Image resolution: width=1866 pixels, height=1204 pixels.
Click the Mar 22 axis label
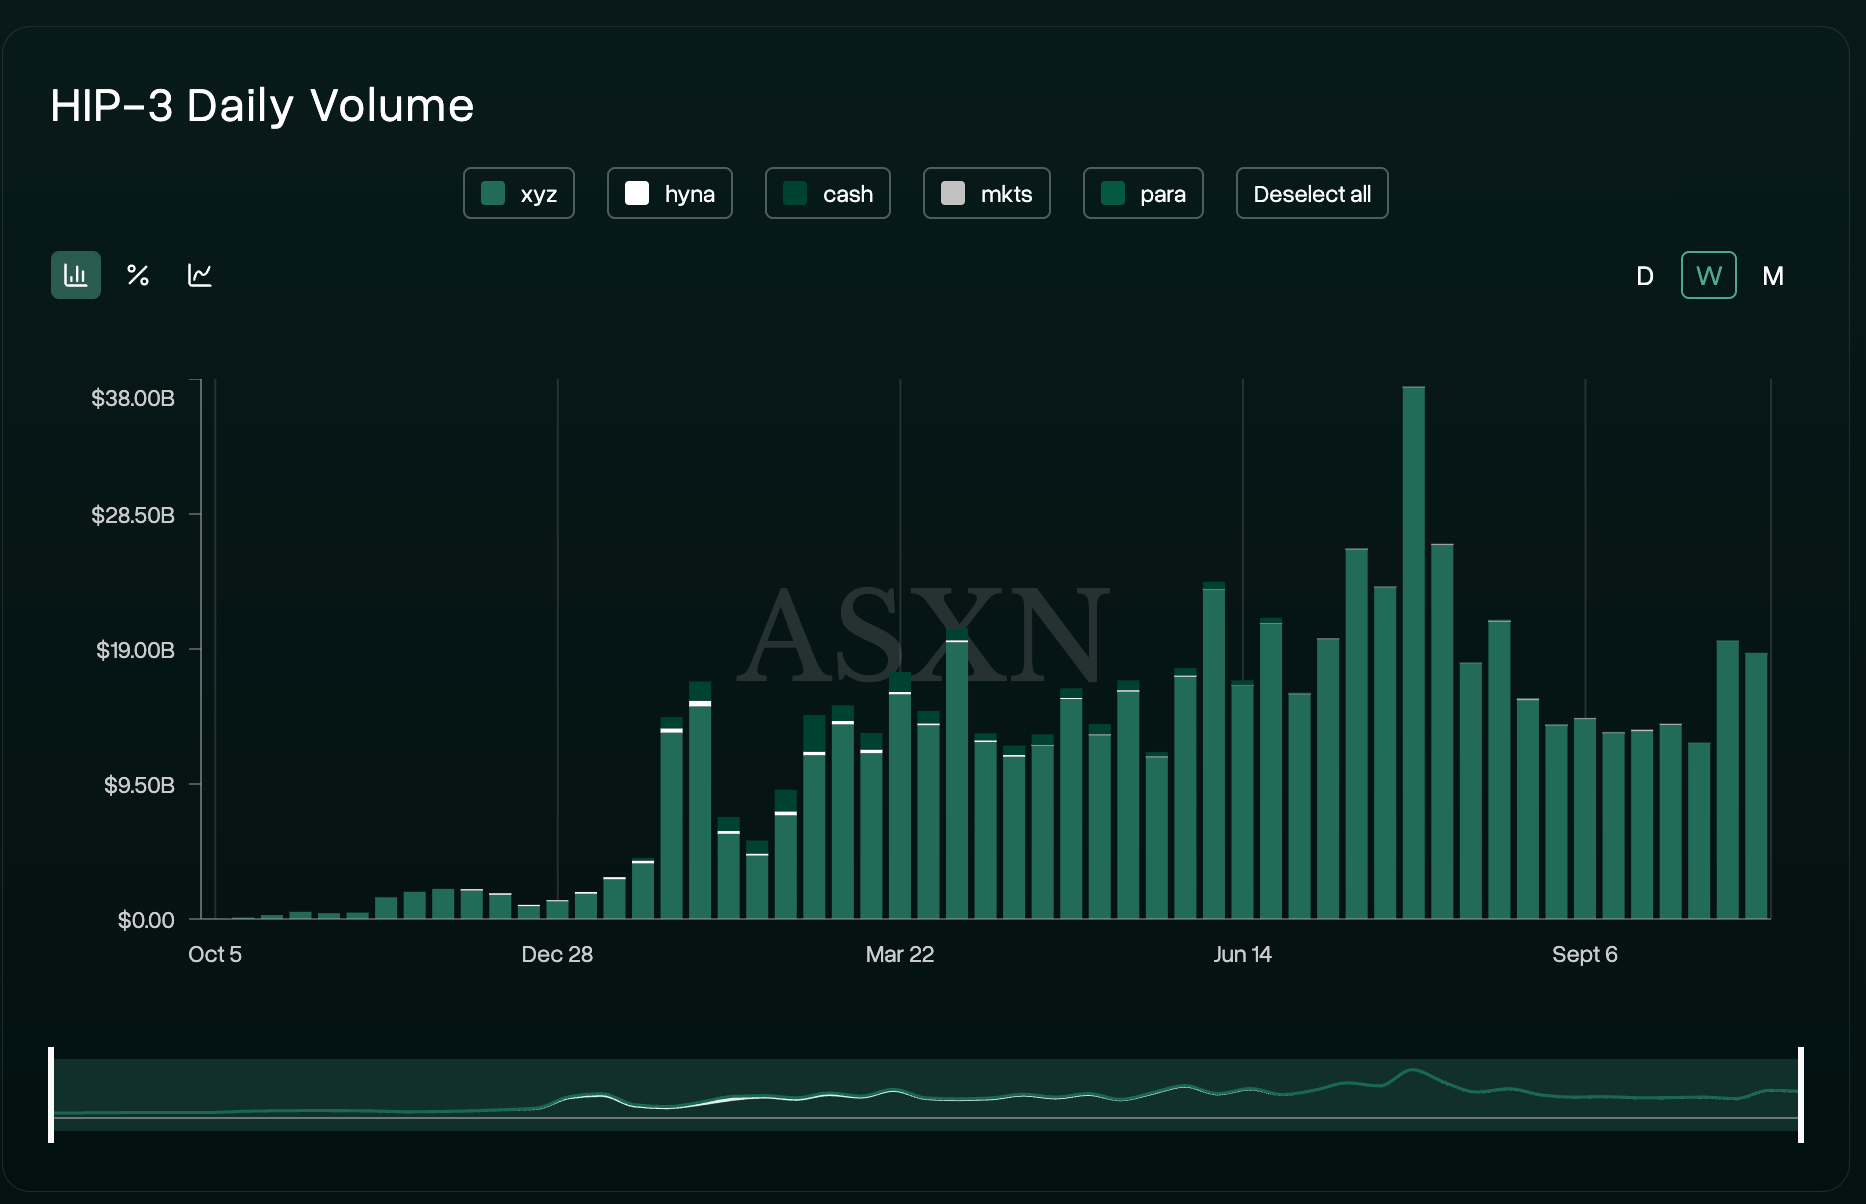pyautogui.click(x=900, y=954)
